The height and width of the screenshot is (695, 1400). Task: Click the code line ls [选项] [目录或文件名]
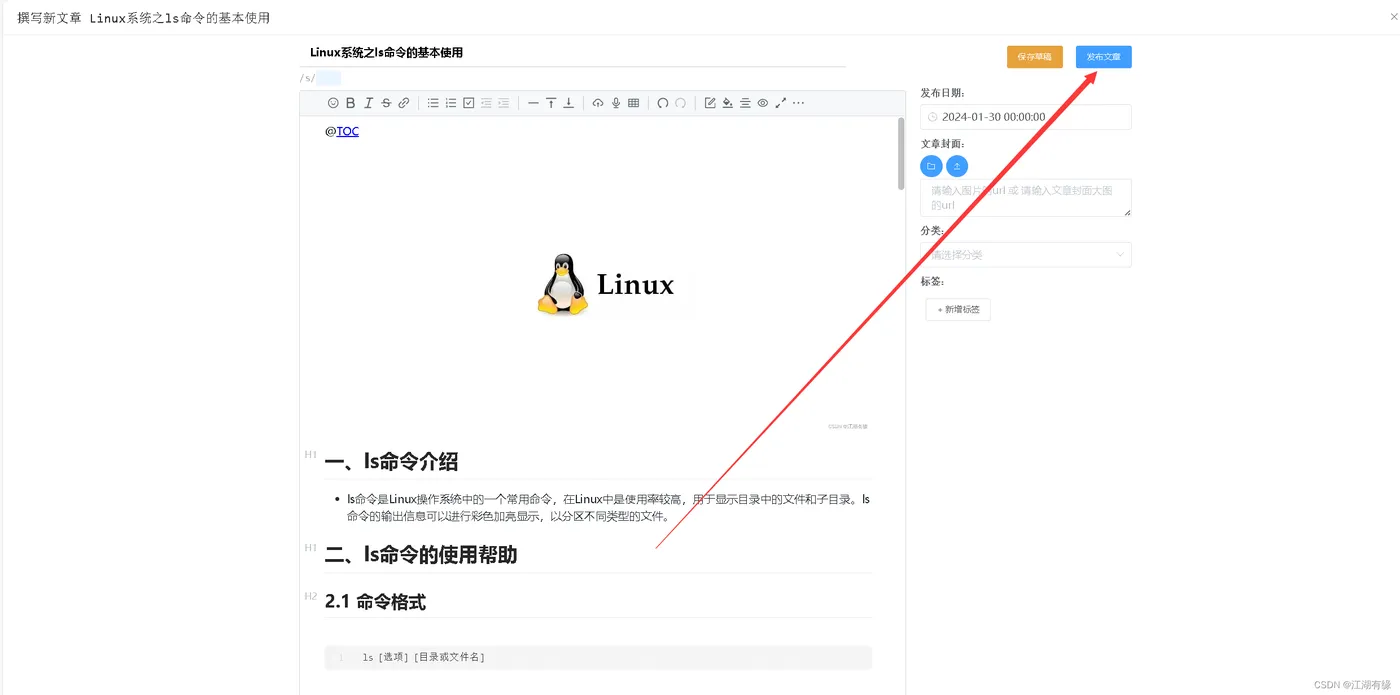click(424, 657)
